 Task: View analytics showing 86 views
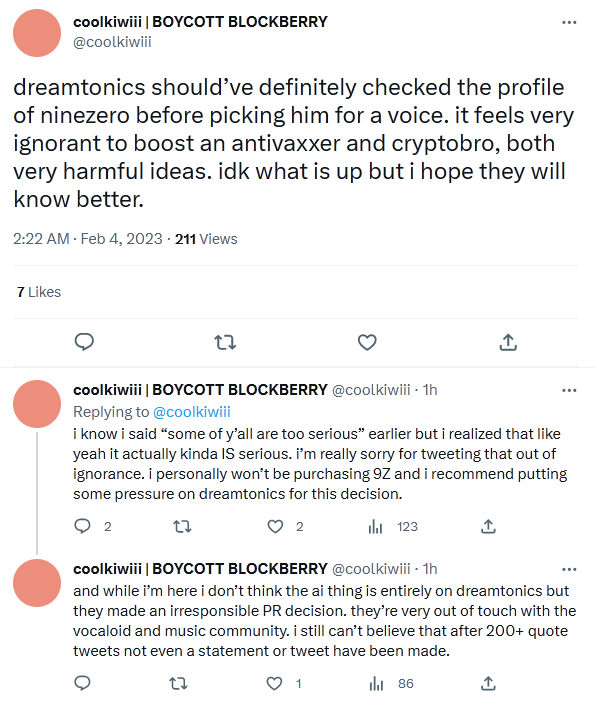click(x=392, y=684)
